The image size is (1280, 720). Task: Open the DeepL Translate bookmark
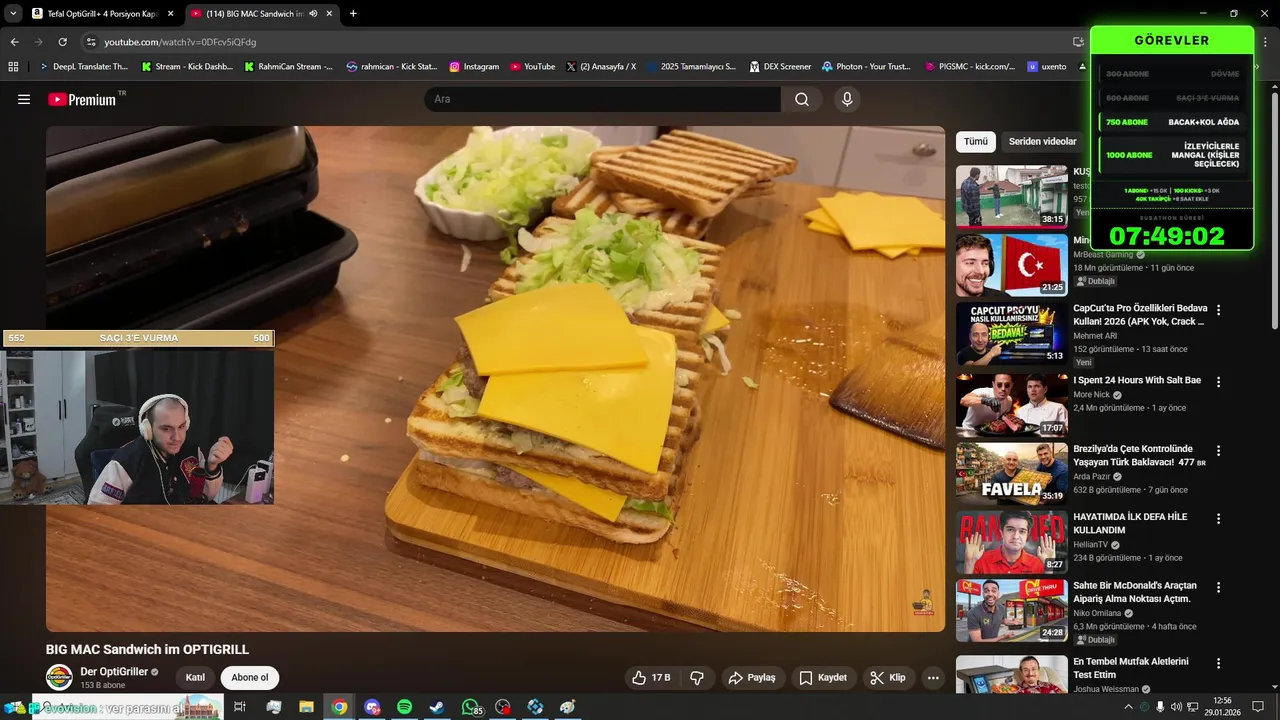[83, 66]
